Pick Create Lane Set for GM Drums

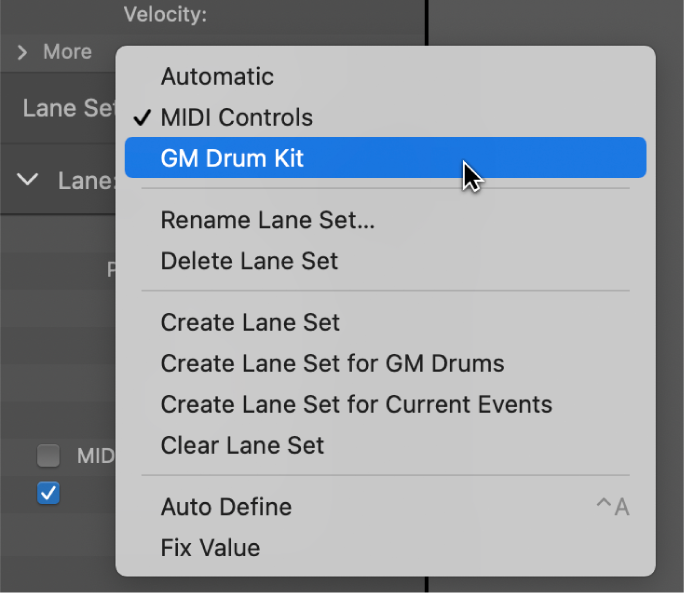tap(332, 364)
